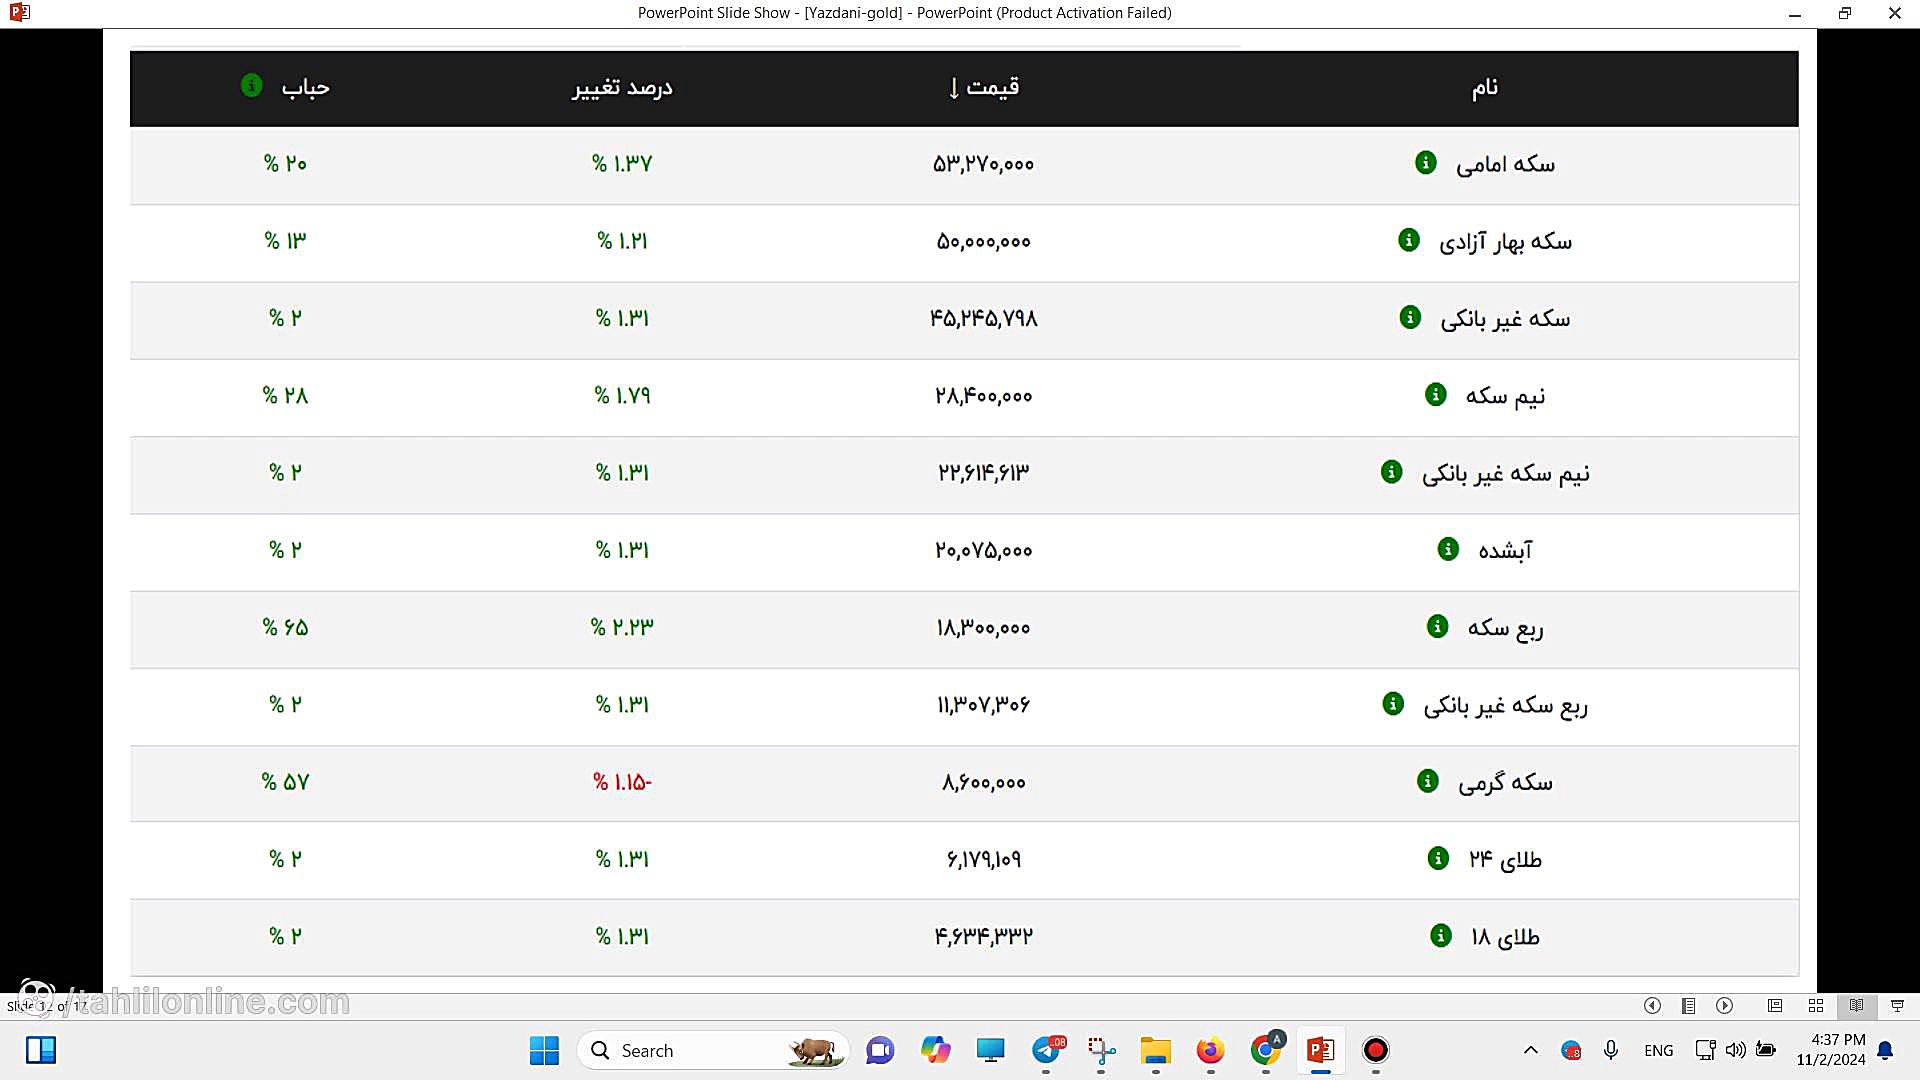Go to previous slide using status bar arrow

[1652, 1006]
